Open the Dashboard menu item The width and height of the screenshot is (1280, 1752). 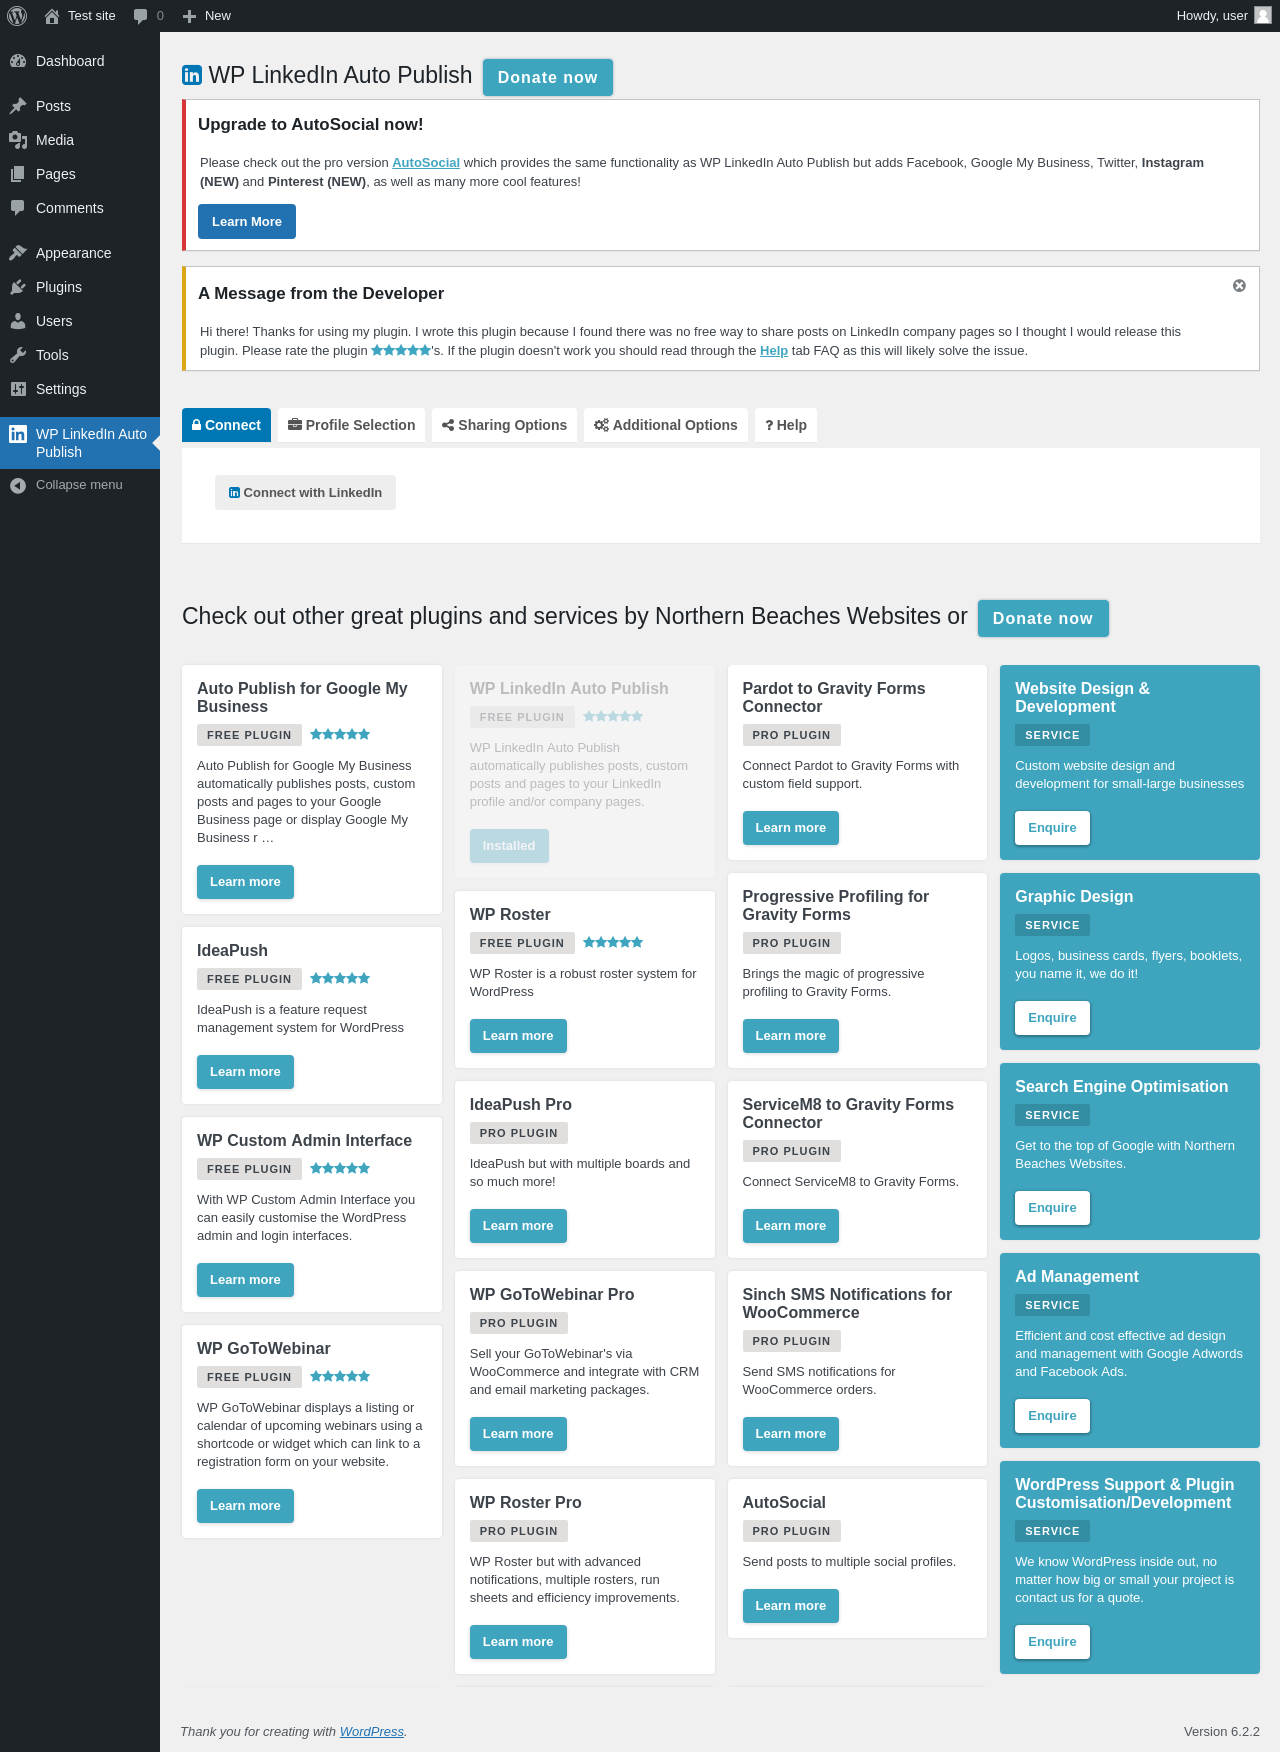pyautogui.click(x=80, y=61)
